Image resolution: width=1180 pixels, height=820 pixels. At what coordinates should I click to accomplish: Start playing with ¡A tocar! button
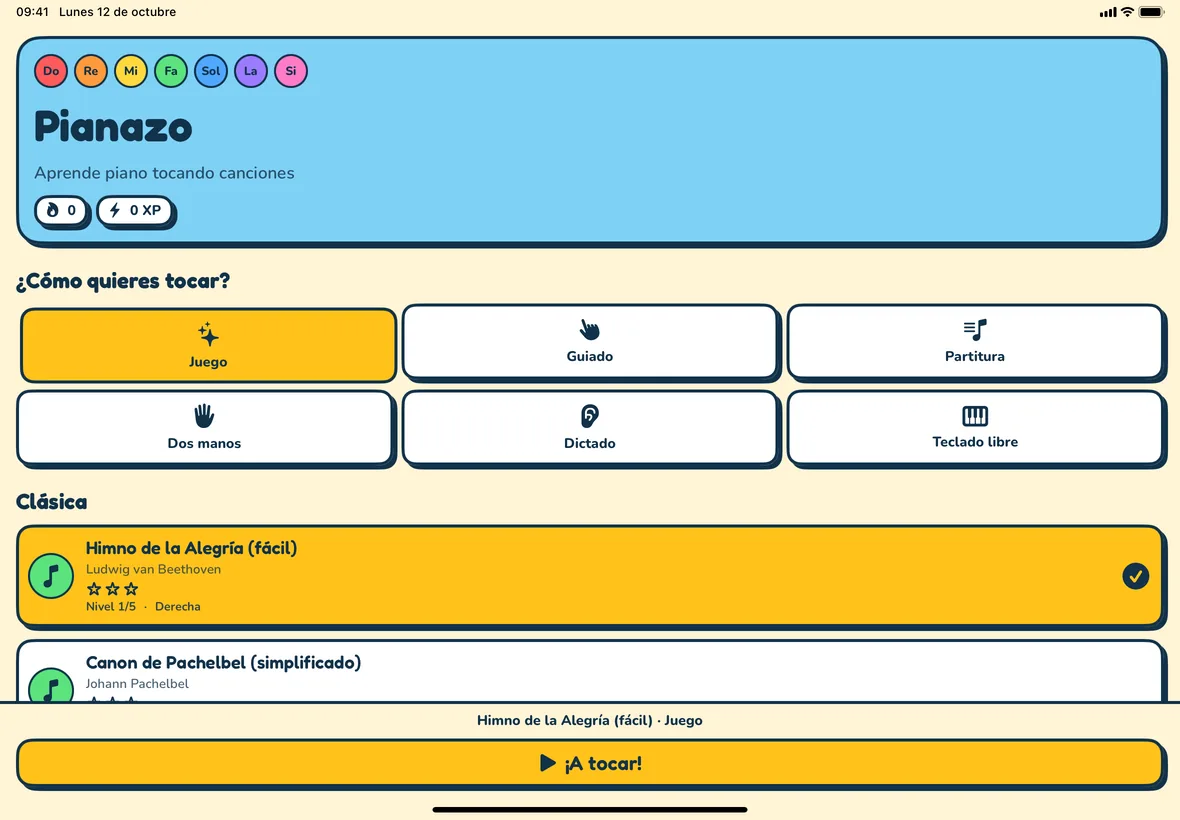(x=590, y=764)
